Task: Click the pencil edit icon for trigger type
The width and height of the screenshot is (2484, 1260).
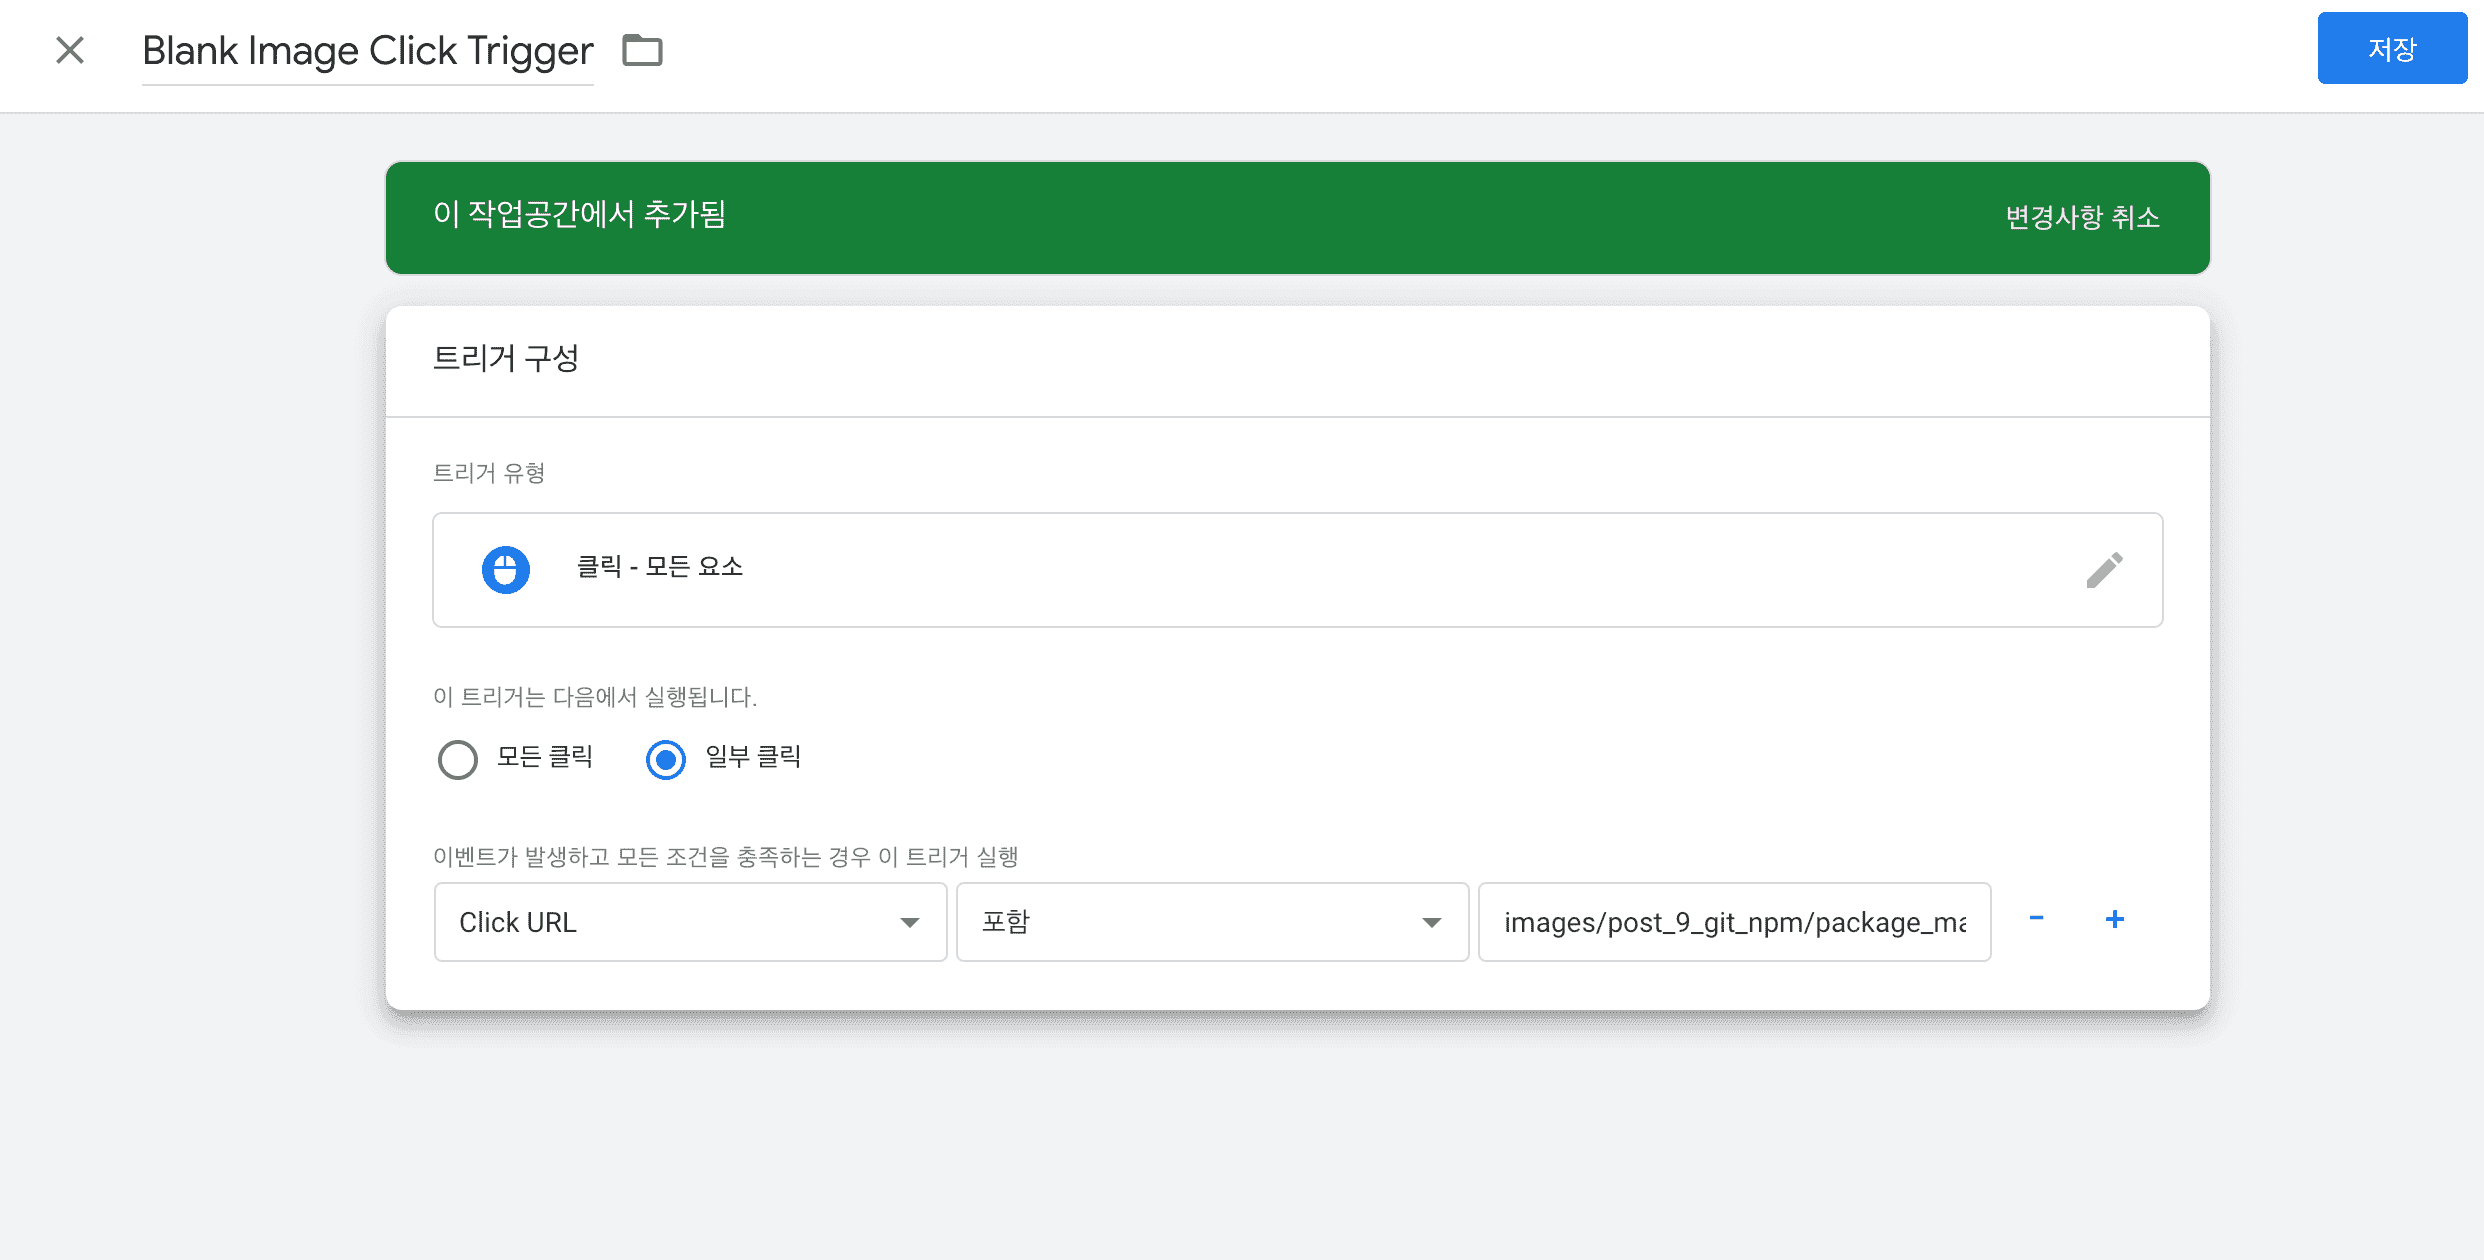Action: [x=2104, y=570]
